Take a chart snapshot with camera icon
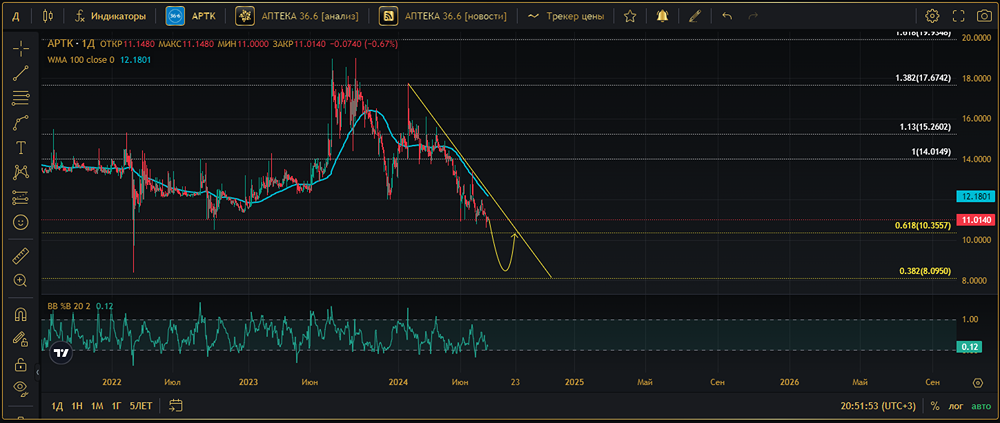Screen dimensions: 1000x423 [x=958, y=16]
